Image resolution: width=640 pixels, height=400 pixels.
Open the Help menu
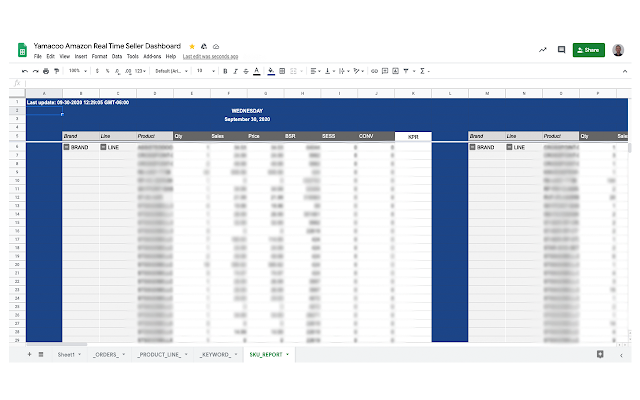coord(171,56)
